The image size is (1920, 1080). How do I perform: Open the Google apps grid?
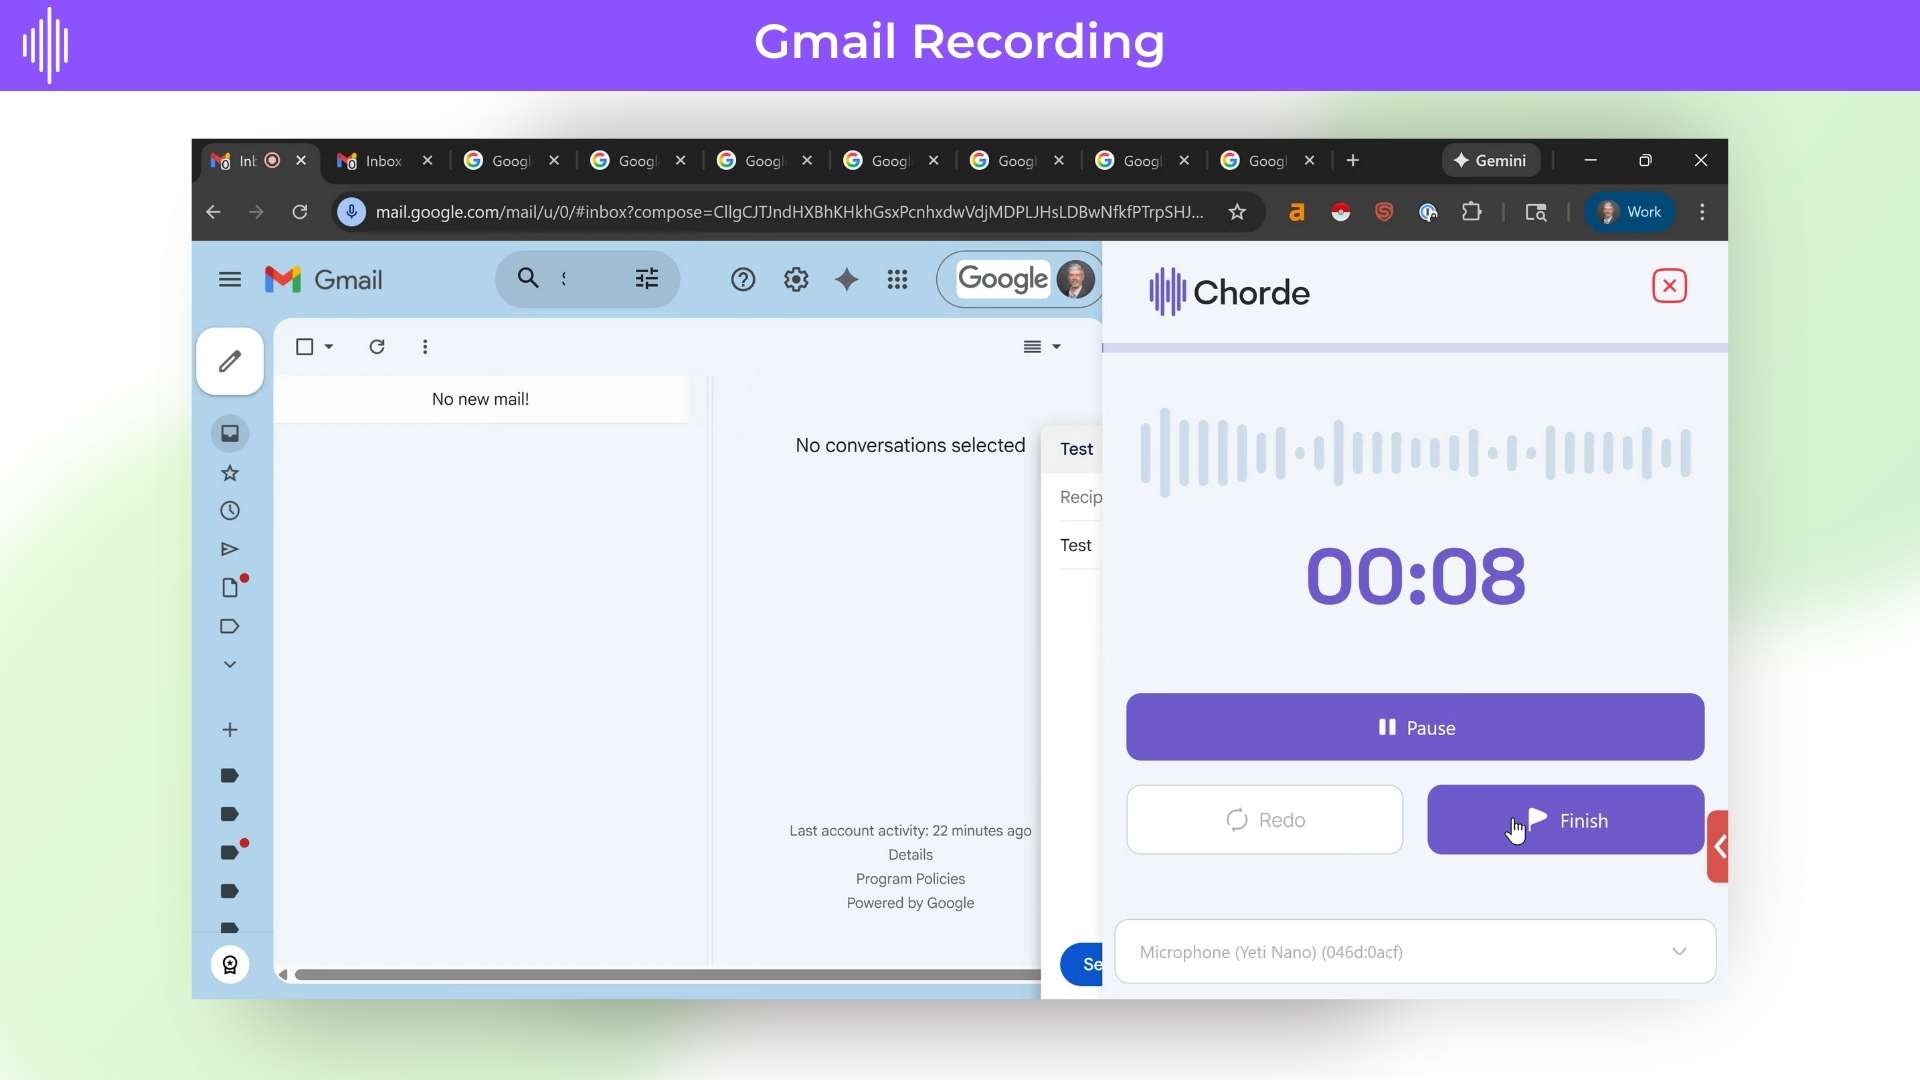tap(897, 280)
